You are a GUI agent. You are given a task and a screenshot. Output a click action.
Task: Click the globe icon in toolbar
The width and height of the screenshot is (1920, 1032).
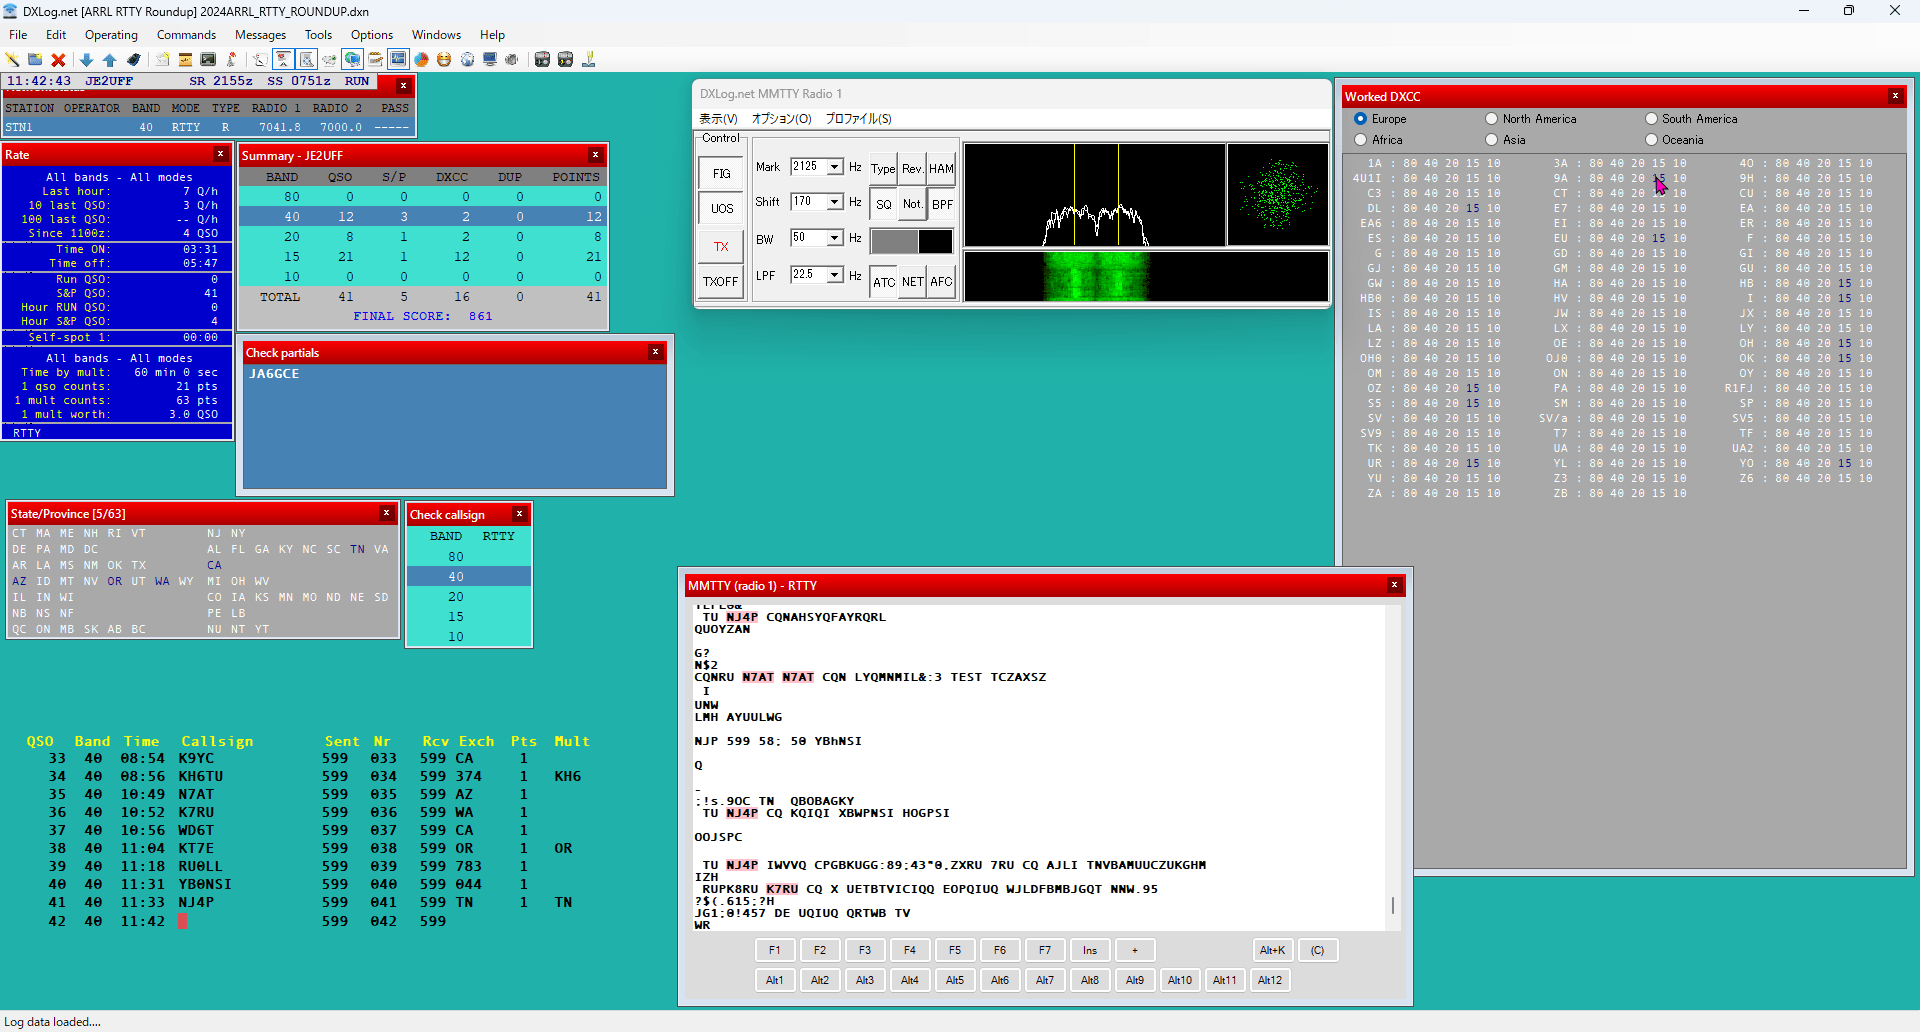(x=467, y=60)
